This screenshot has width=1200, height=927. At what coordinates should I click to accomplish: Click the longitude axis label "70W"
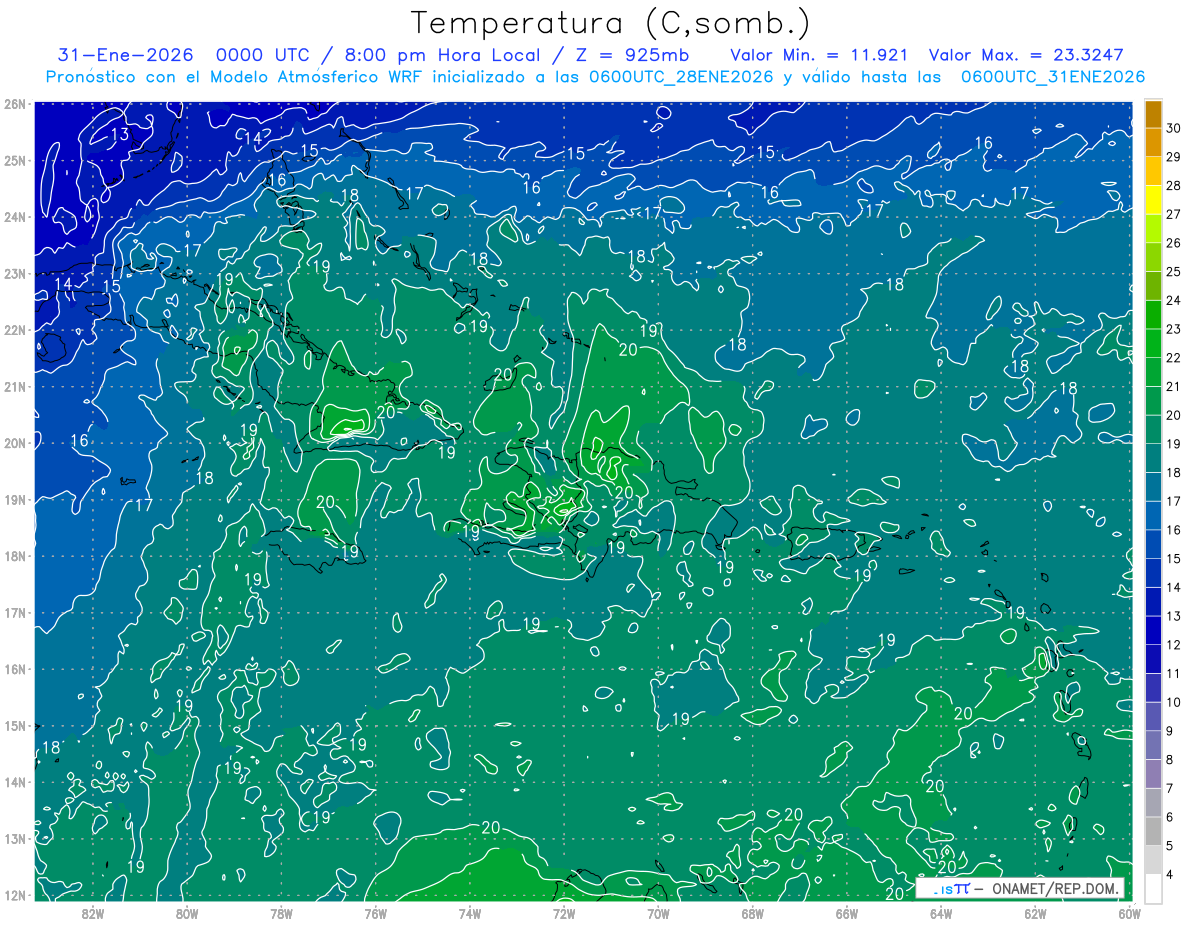click(x=658, y=912)
